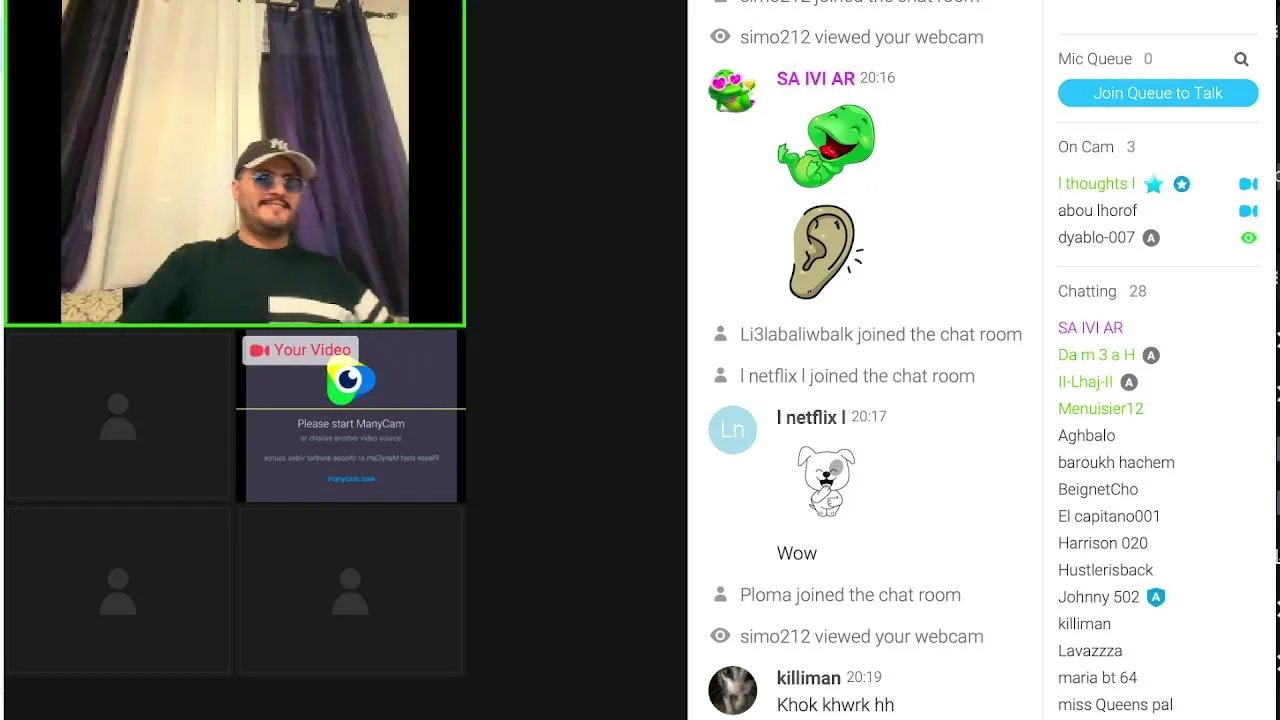
Task: Click the admin badge beside Johnny 502
Action: (x=1156, y=597)
